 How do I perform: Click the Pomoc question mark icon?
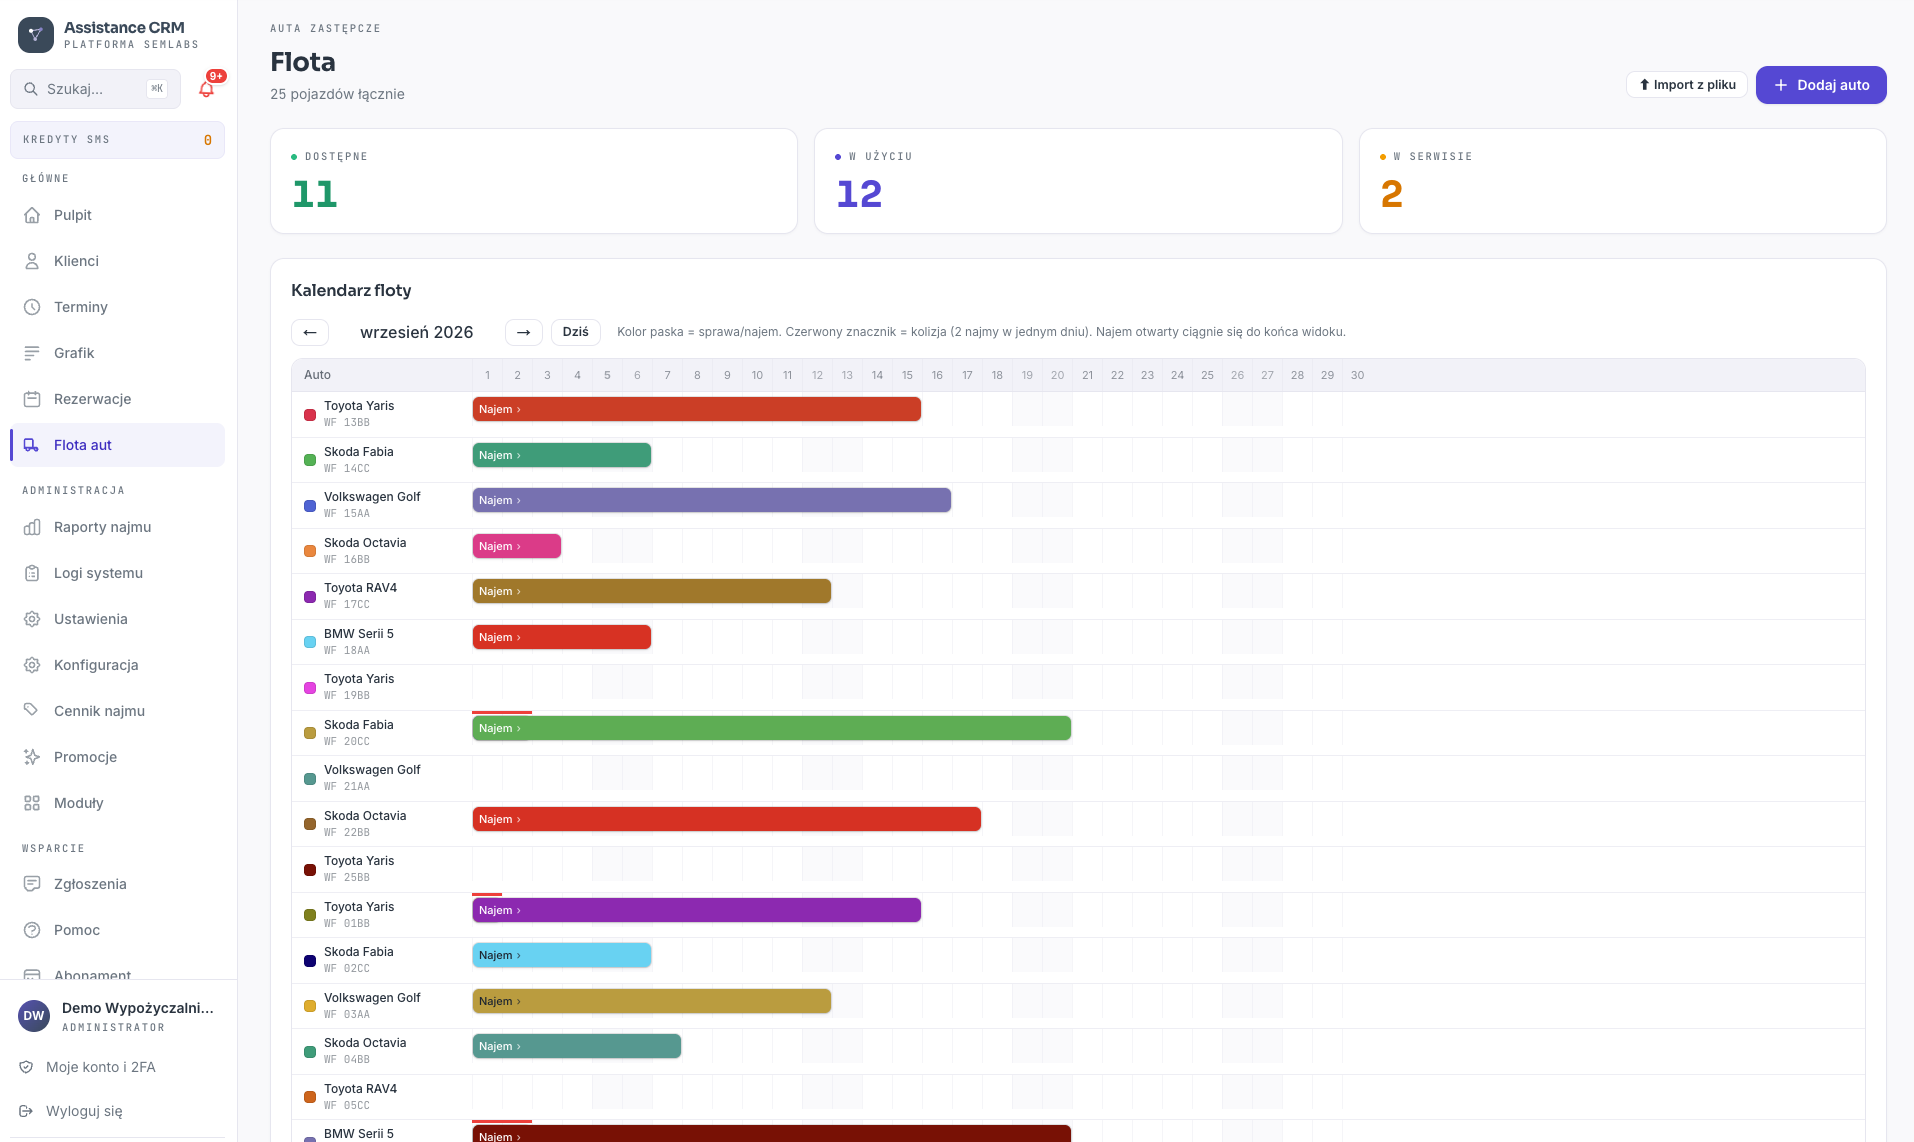click(x=32, y=930)
